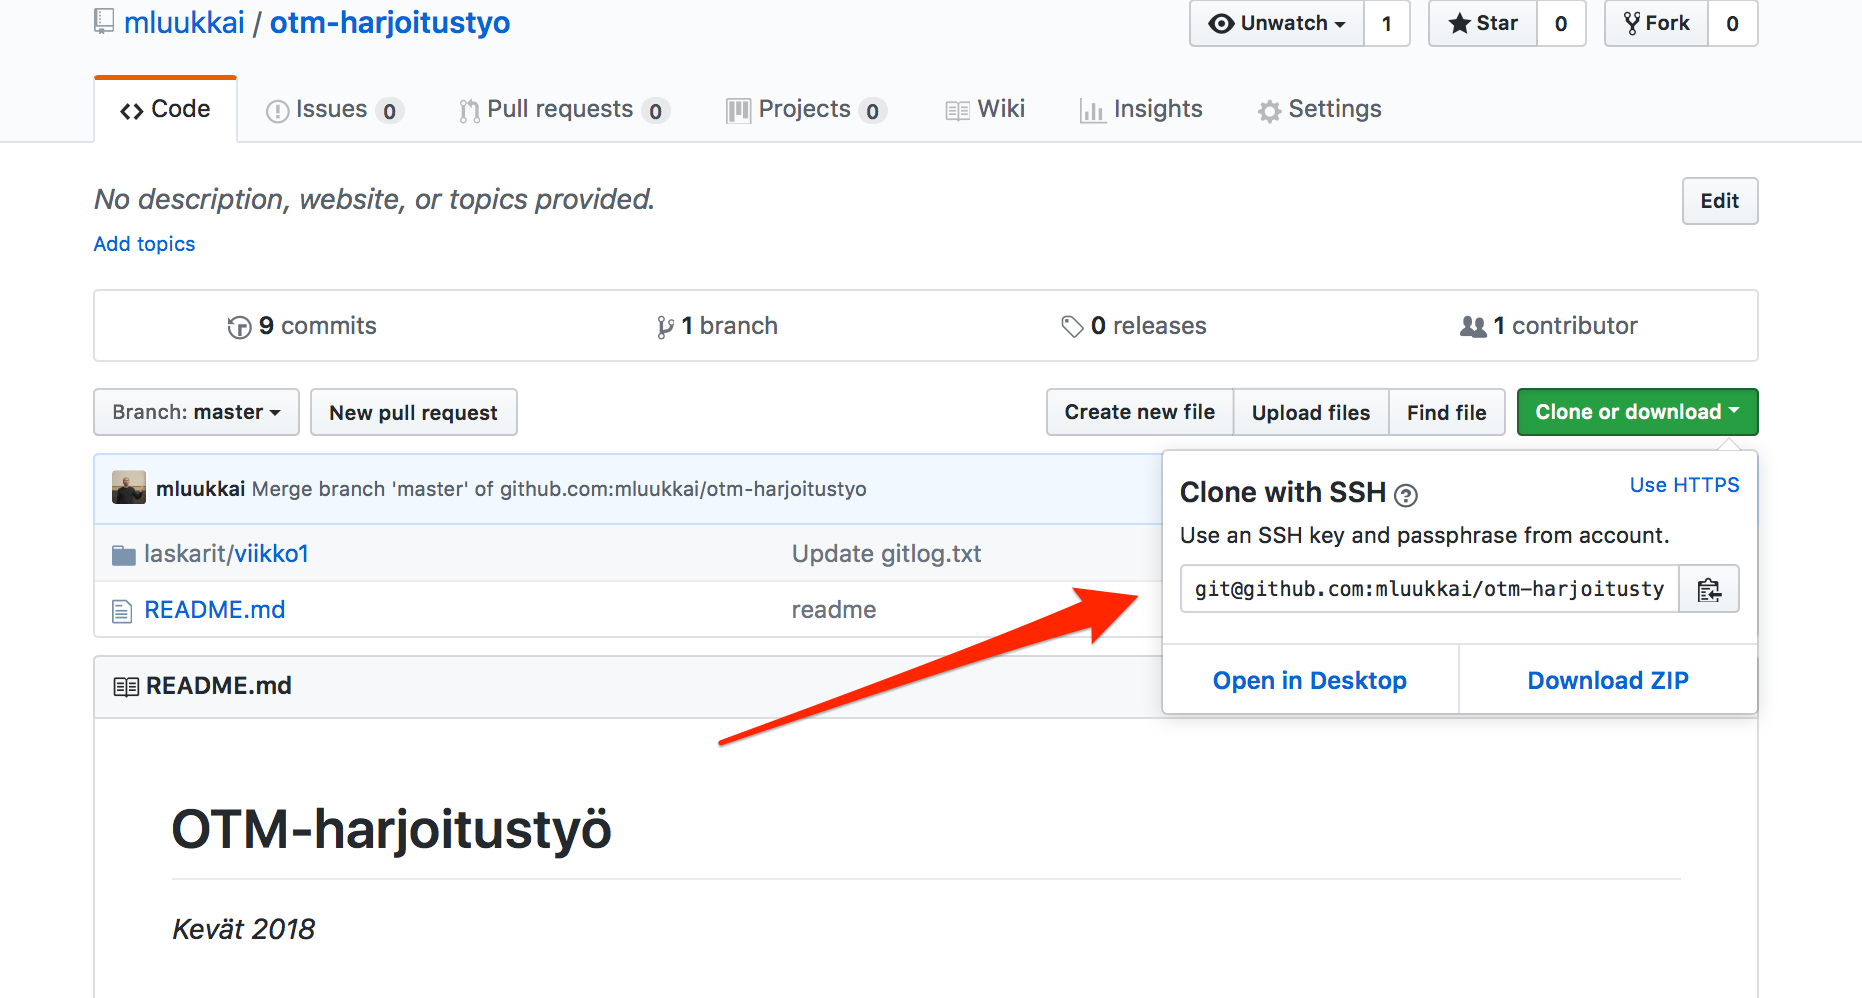Open the otm-harjoitustyo repository title link

coord(390,22)
